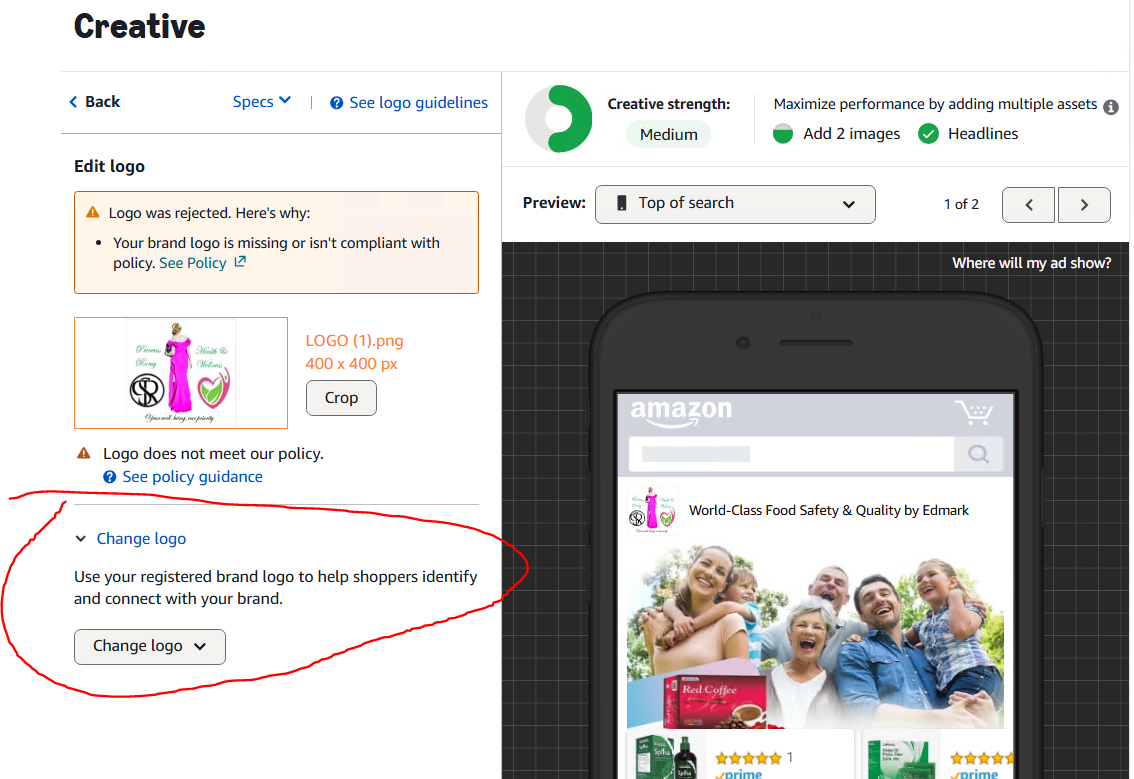Click the half-filled Add 2 images status icon
Image resolution: width=1134 pixels, height=779 pixels.
point(783,134)
